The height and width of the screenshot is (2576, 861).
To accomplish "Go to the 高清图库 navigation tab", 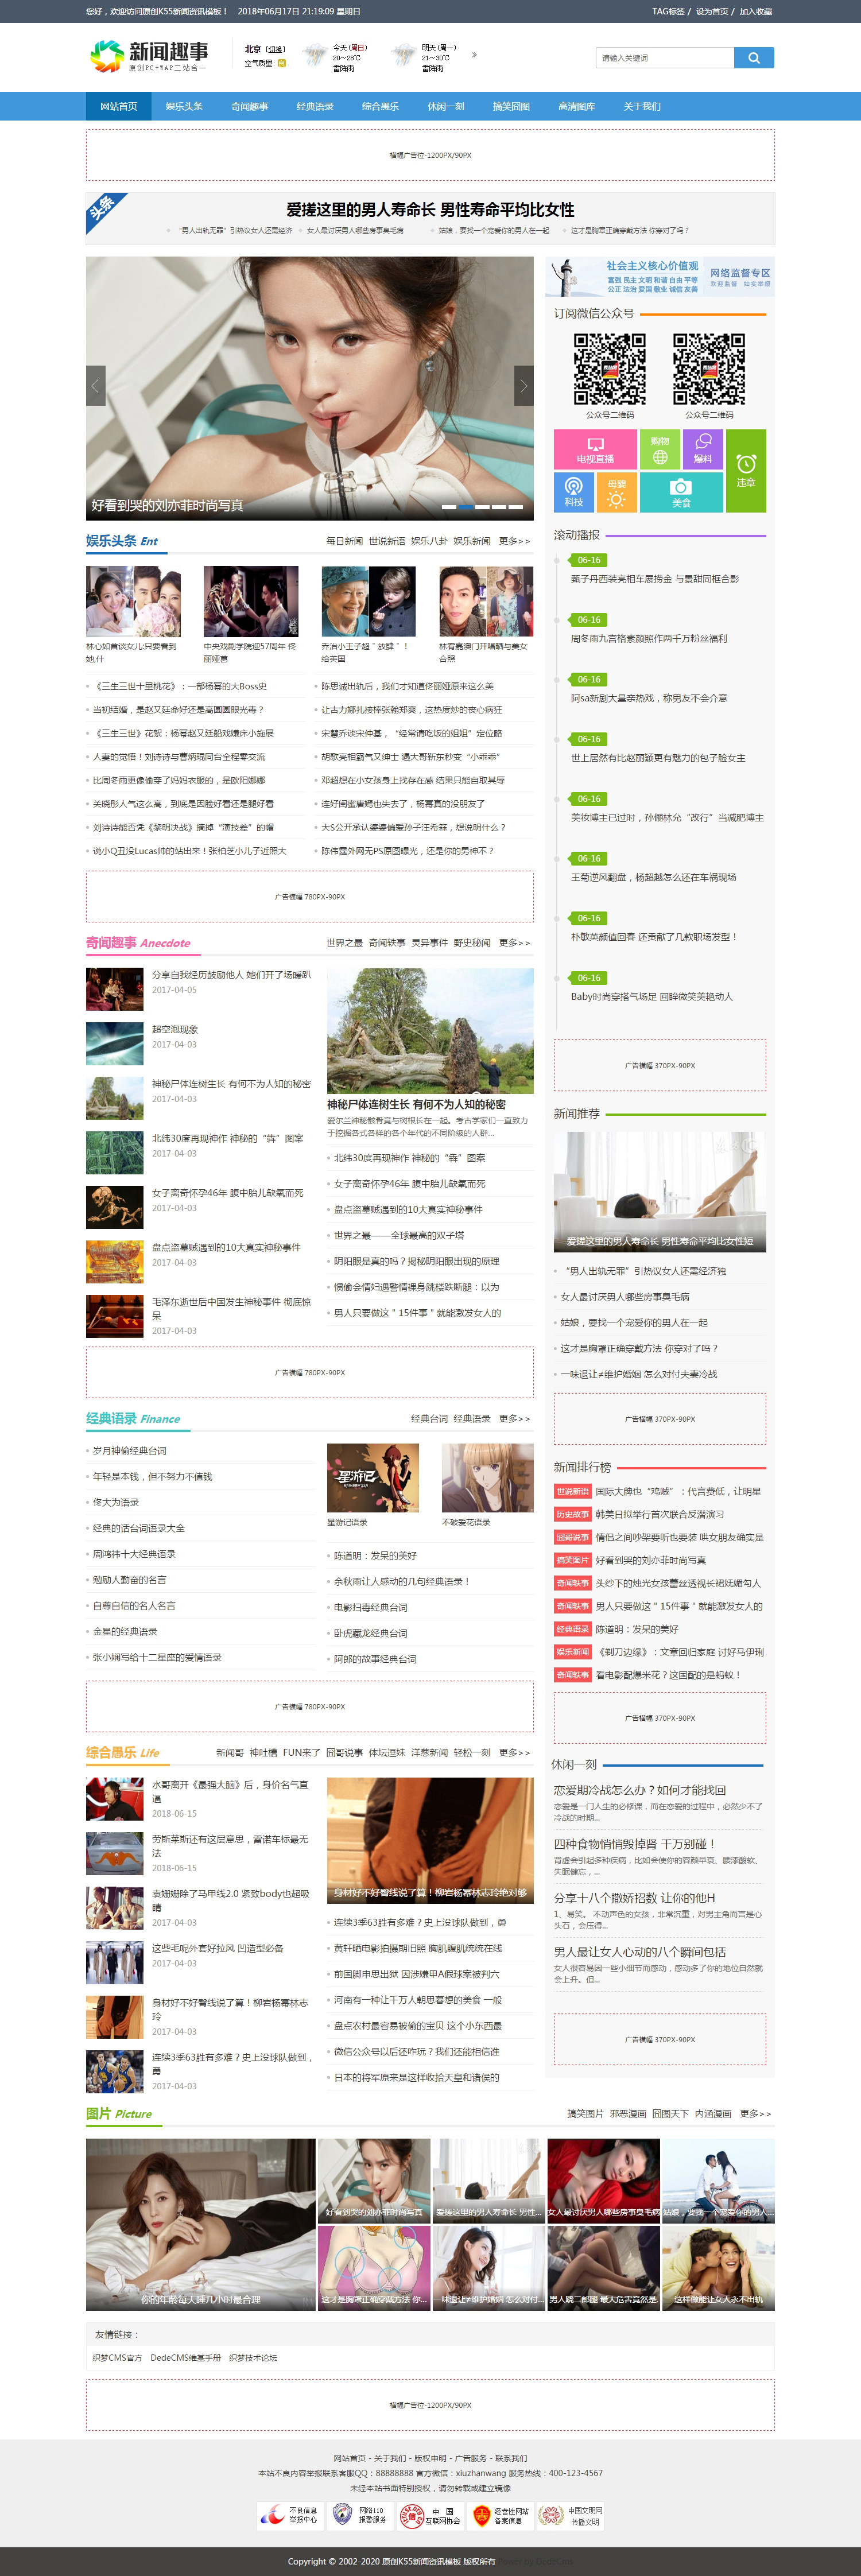I will (576, 106).
